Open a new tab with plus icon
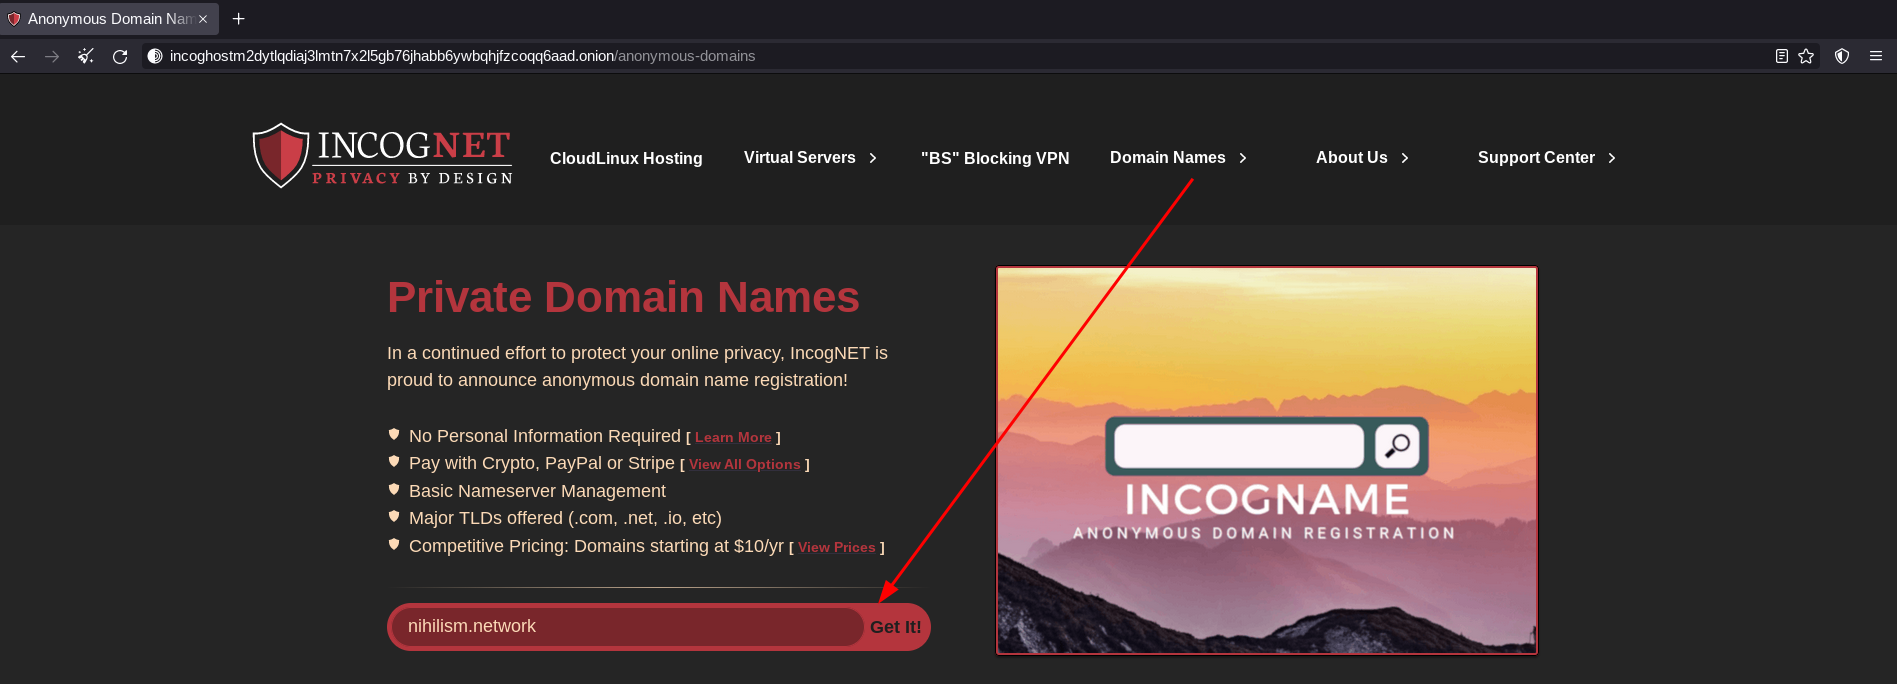1897x684 pixels. [x=239, y=18]
